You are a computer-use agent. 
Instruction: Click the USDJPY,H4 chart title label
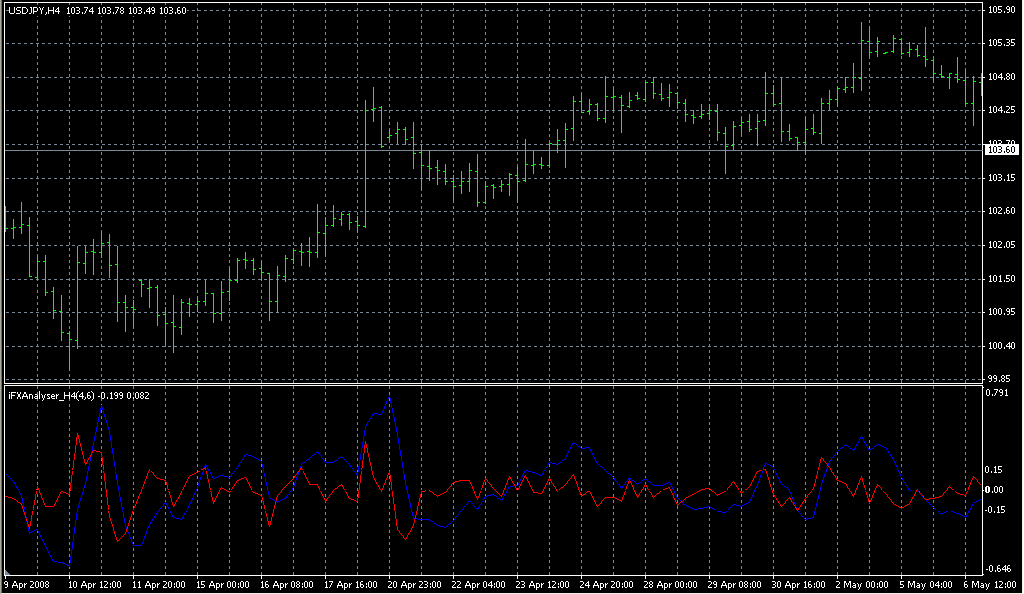[x=34, y=9]
